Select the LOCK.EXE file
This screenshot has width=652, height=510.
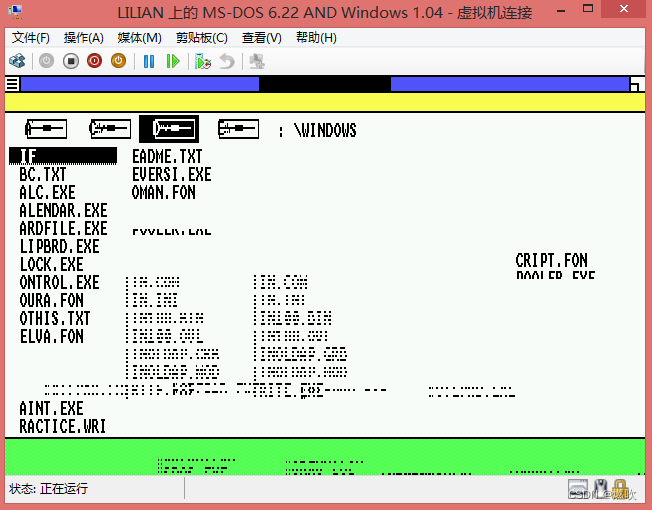click(52, 264)
